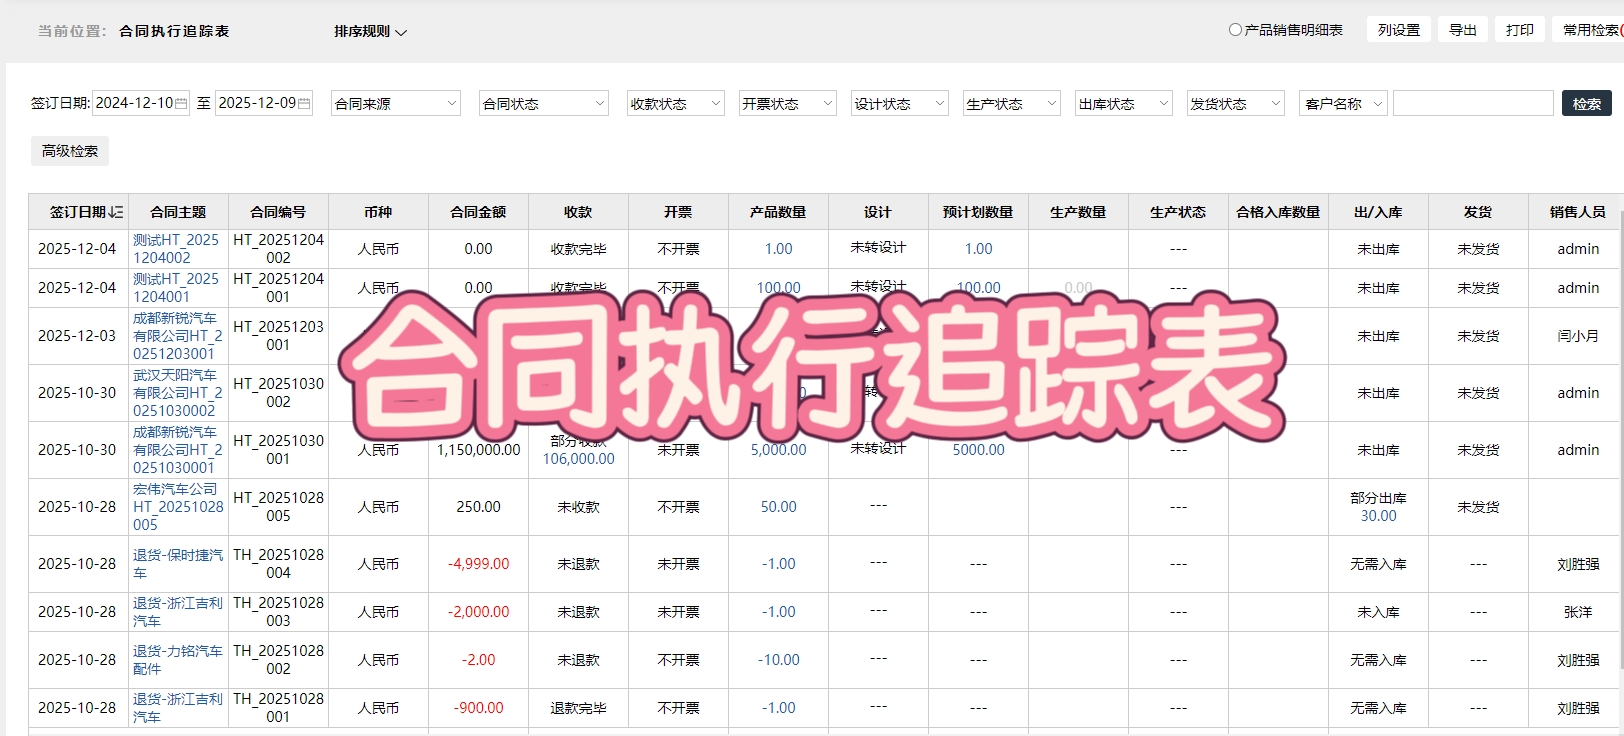Click amount cell -4,999.00

click(x=478, y=564)
